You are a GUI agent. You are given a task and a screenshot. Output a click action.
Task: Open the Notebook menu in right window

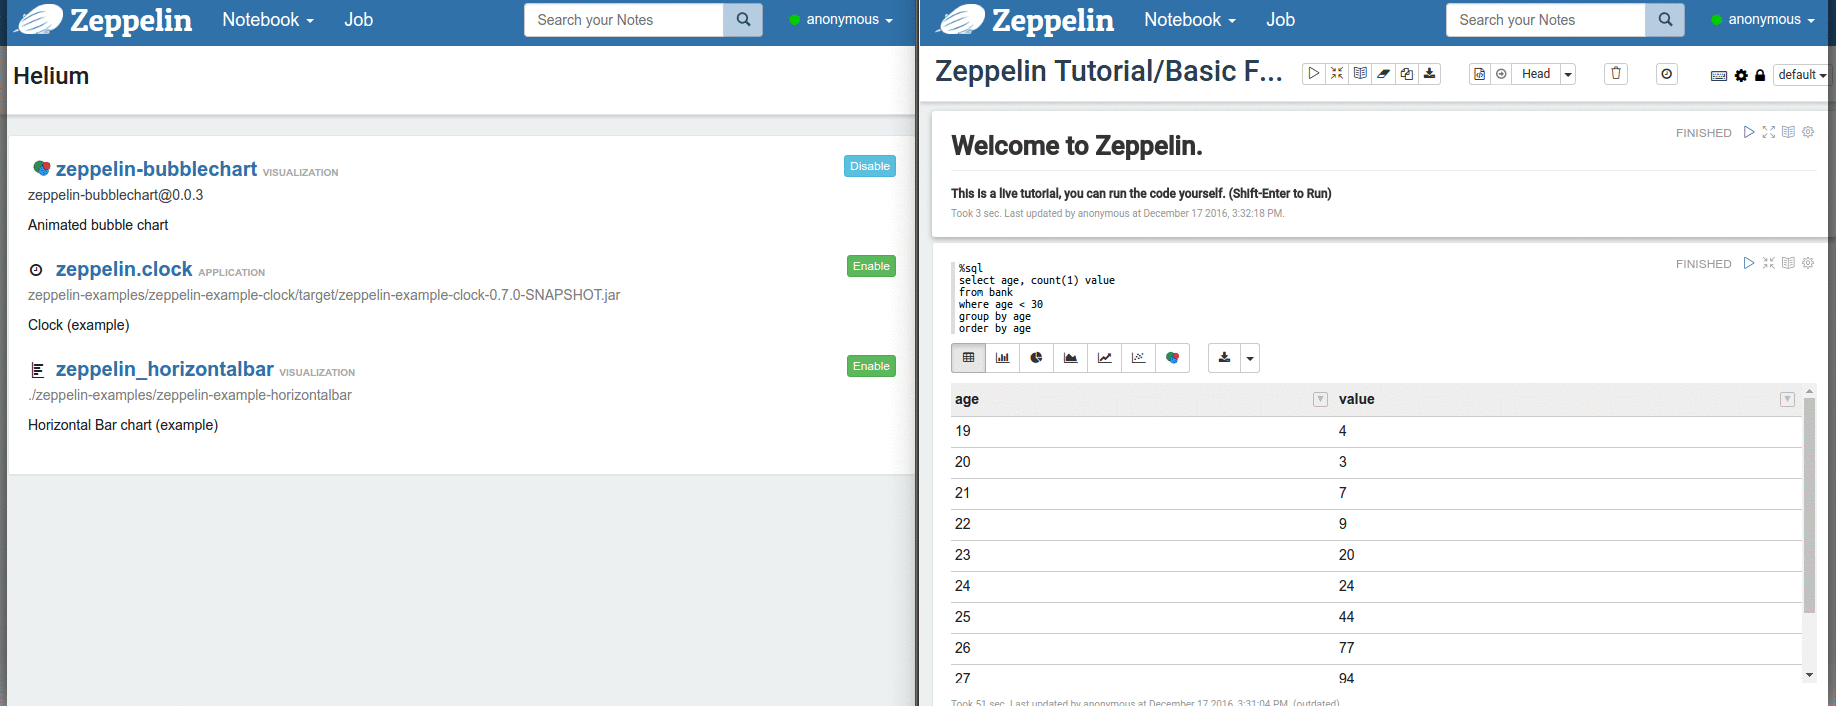pyautogui.click(x=1189, y=20)
